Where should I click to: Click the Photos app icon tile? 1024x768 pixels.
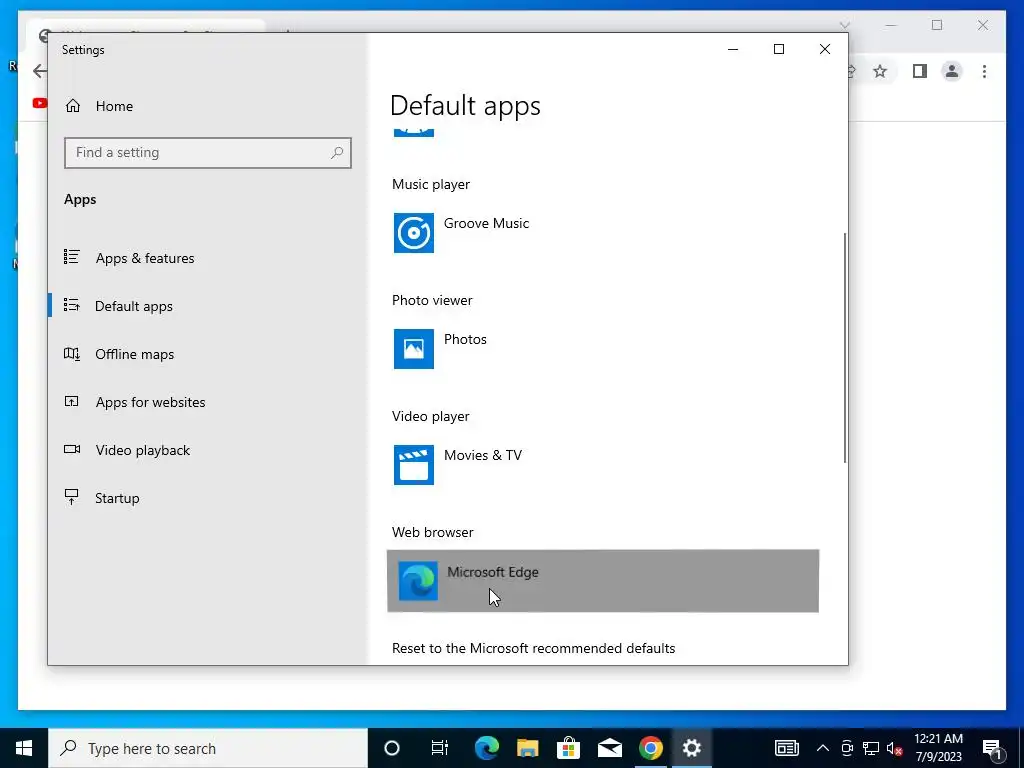point(413,349)
